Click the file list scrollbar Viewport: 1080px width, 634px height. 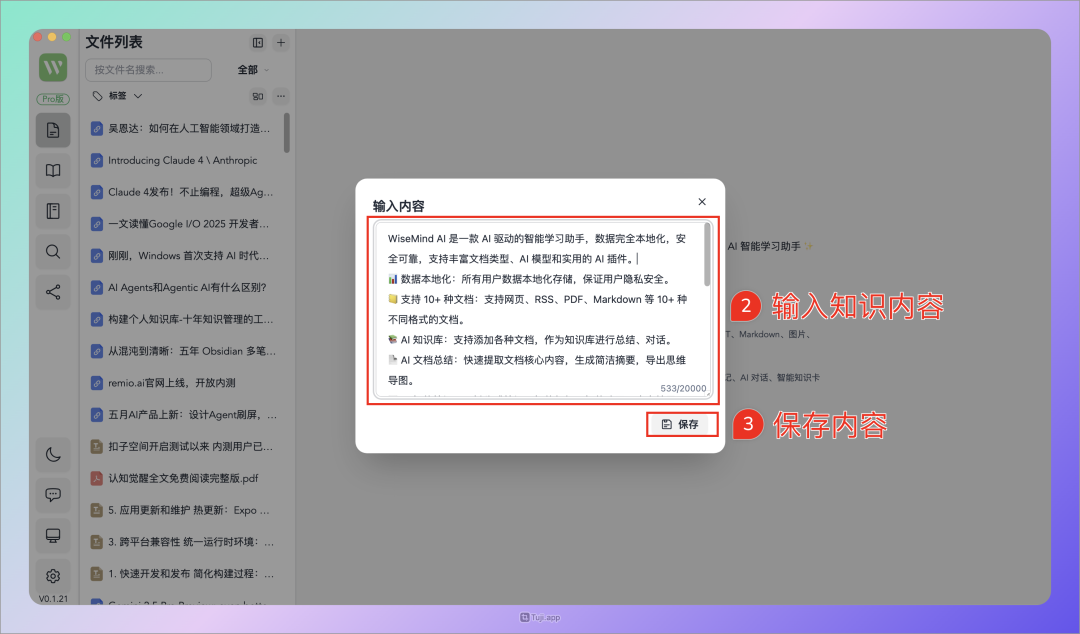click(287, 132)
